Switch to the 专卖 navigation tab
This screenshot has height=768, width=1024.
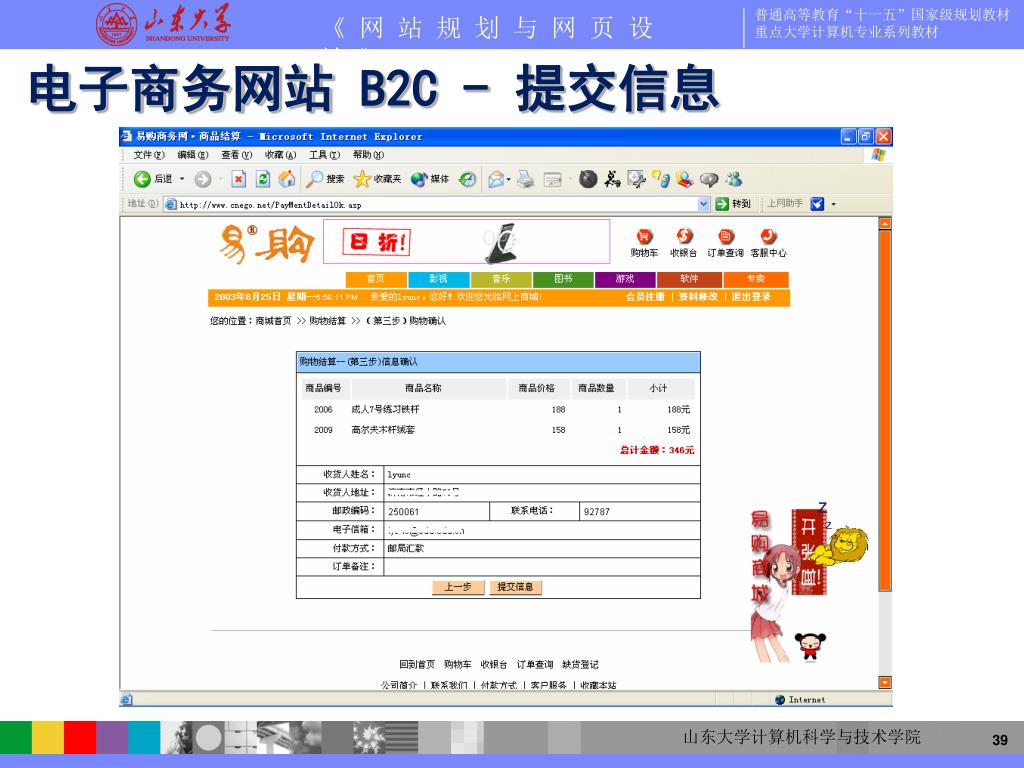[x=756, y=279]
